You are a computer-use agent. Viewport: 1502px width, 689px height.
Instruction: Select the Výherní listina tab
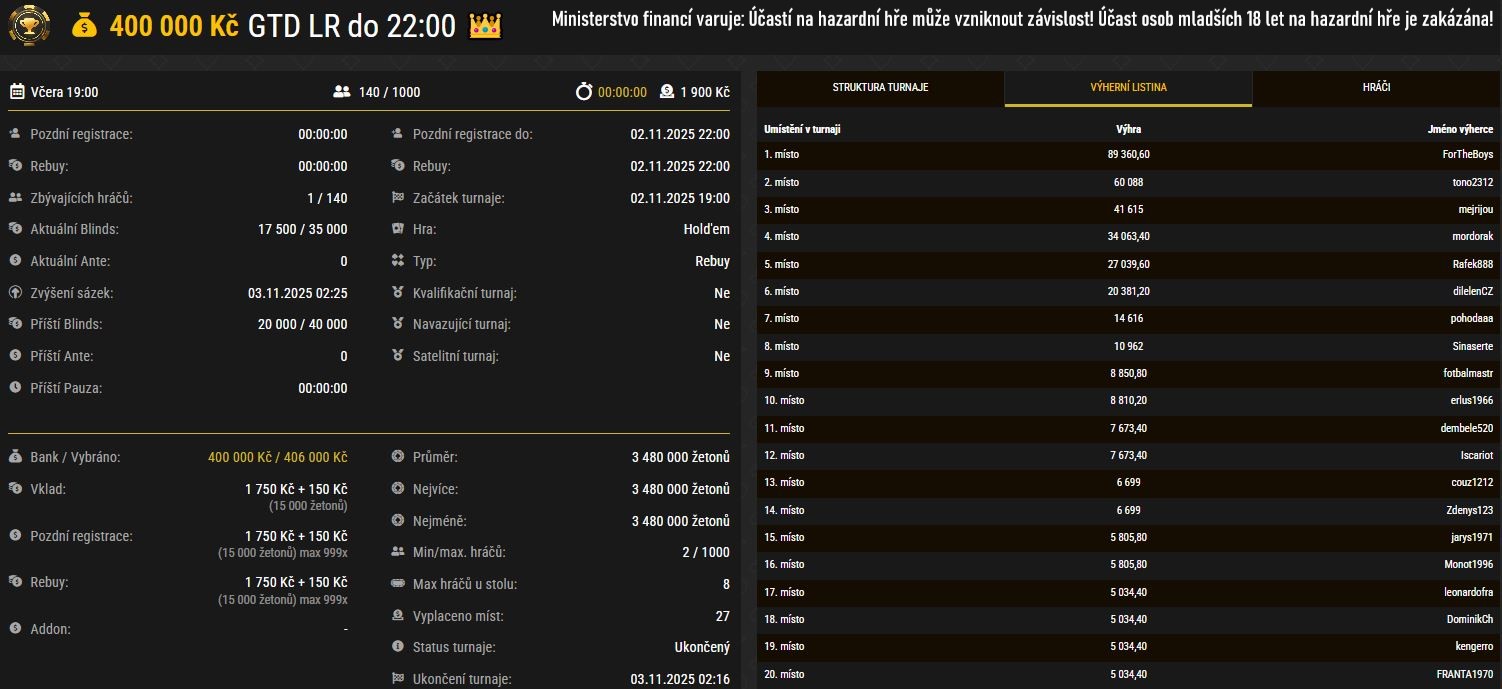point(1128,88)
